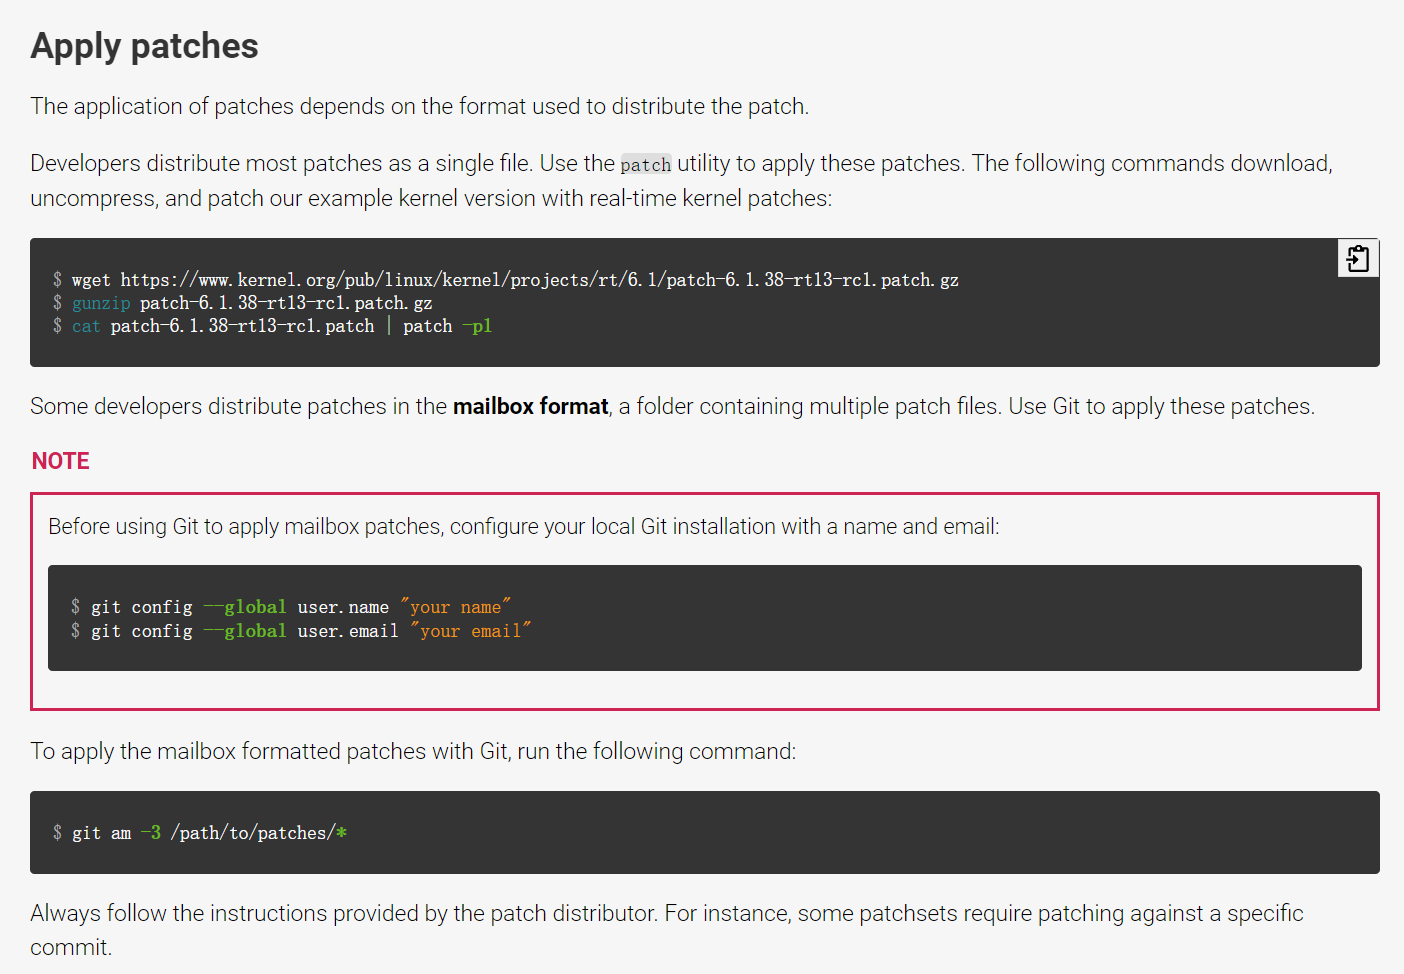Click the 'To apply the mailbox formatted patches' sentence
Viewport: 1404px width, 974px height.
413,751
